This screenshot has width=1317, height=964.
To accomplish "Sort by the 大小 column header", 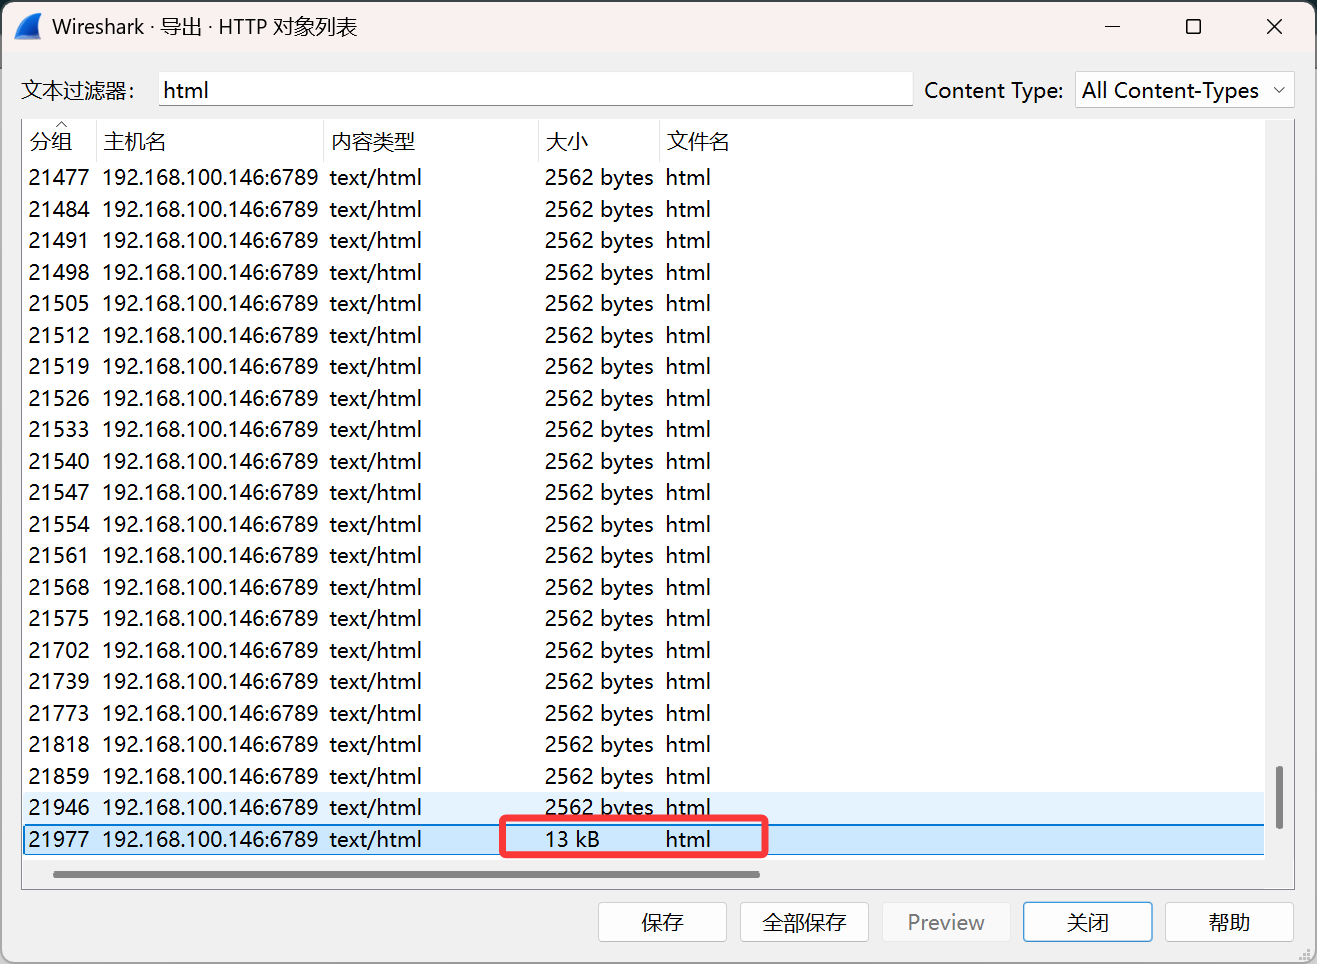I will (x=599, y=141).
